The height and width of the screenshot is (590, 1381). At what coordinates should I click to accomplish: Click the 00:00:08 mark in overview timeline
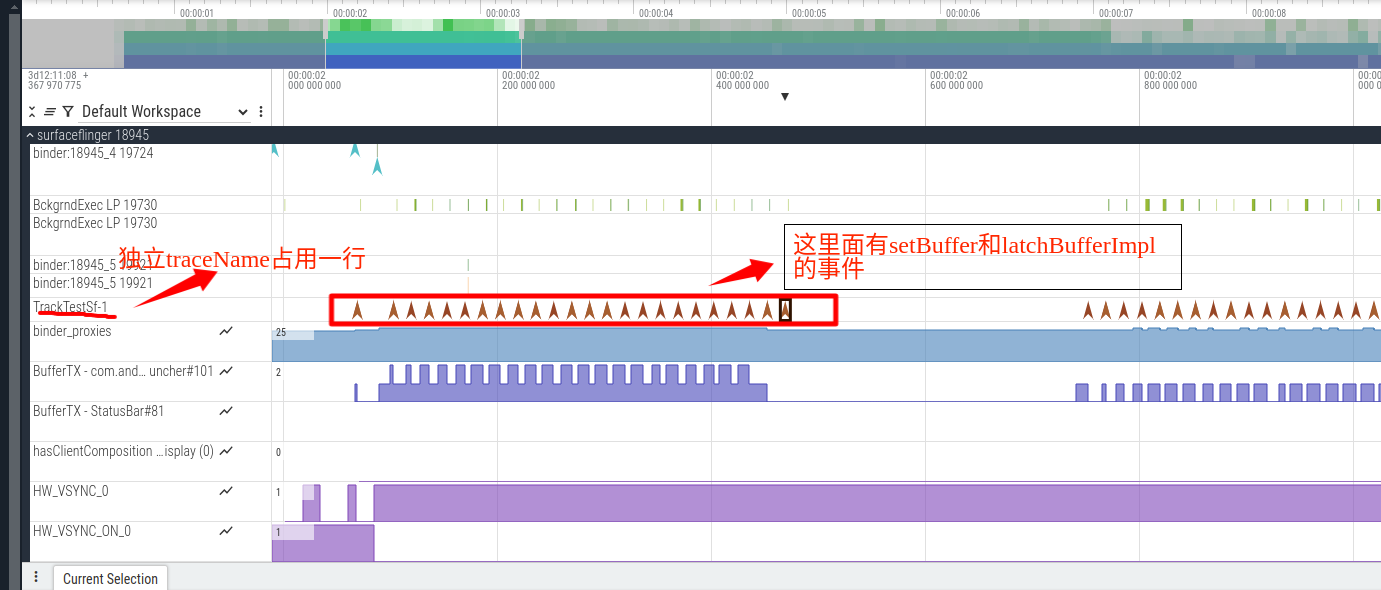(x=1268, y=13)
